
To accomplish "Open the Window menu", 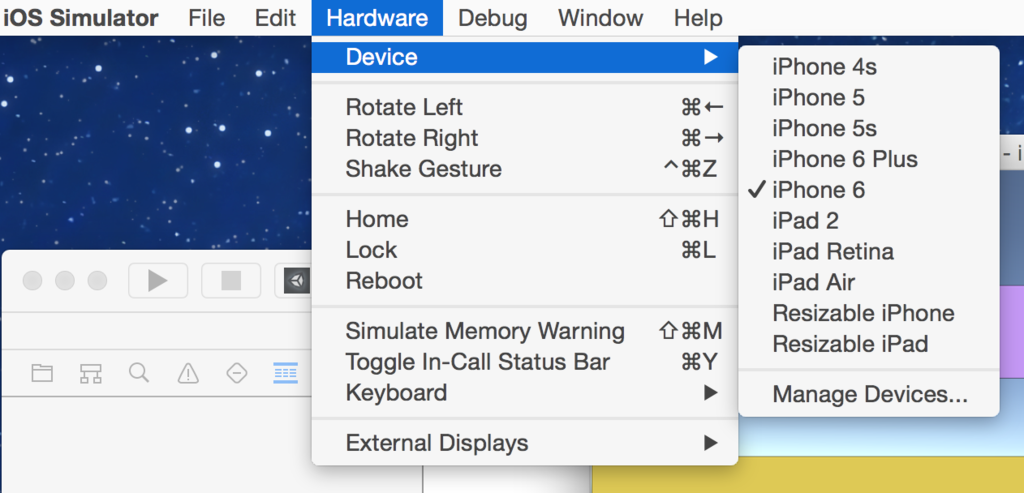I will [600, 18].
